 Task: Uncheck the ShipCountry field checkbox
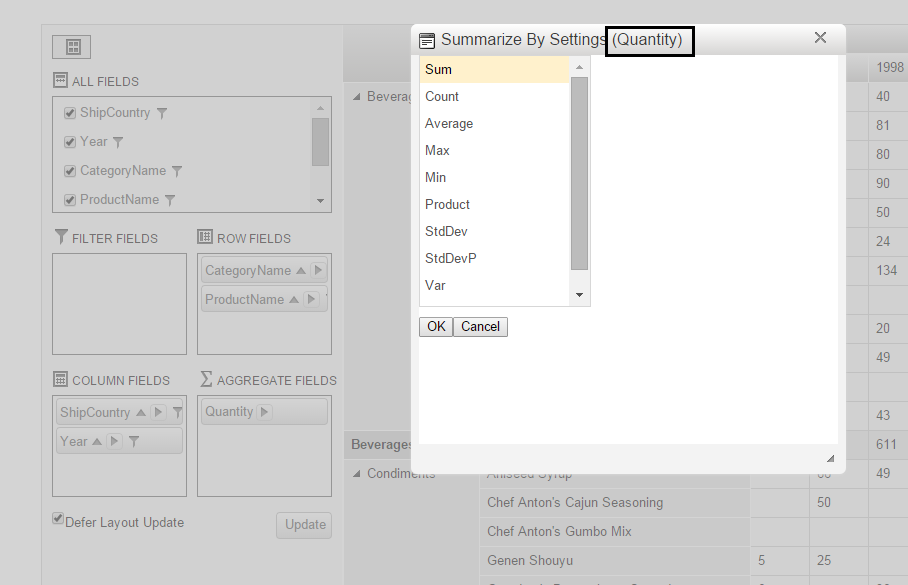(x=70, y=113)
